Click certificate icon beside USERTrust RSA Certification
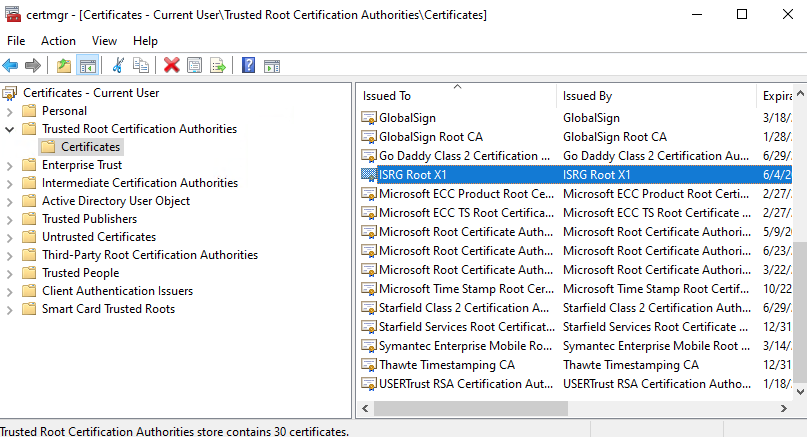This screenshot has height=437, width=807. click(369, 384)
